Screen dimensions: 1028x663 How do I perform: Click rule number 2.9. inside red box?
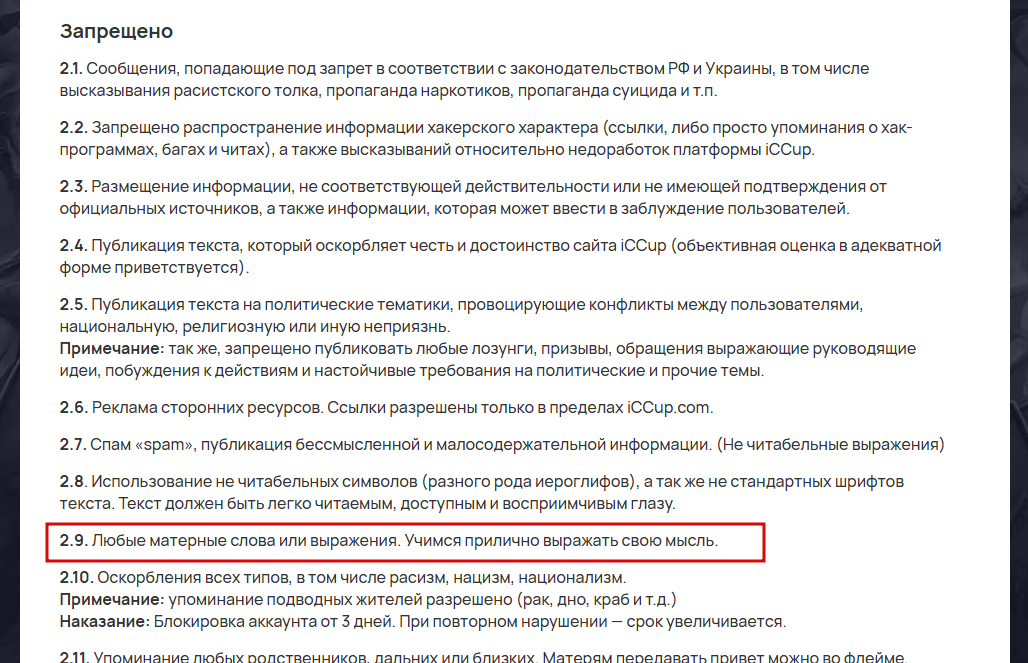coord(73,540)
